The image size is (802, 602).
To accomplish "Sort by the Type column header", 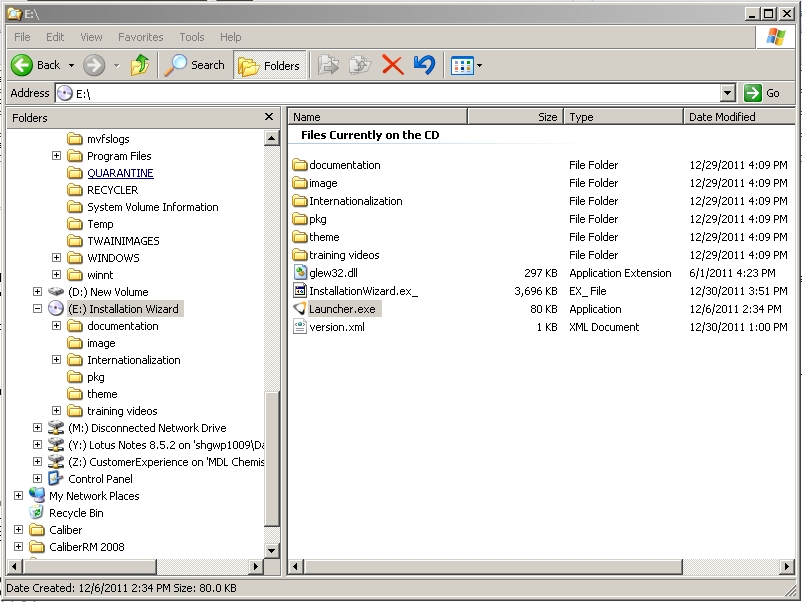I will point(623,117).
